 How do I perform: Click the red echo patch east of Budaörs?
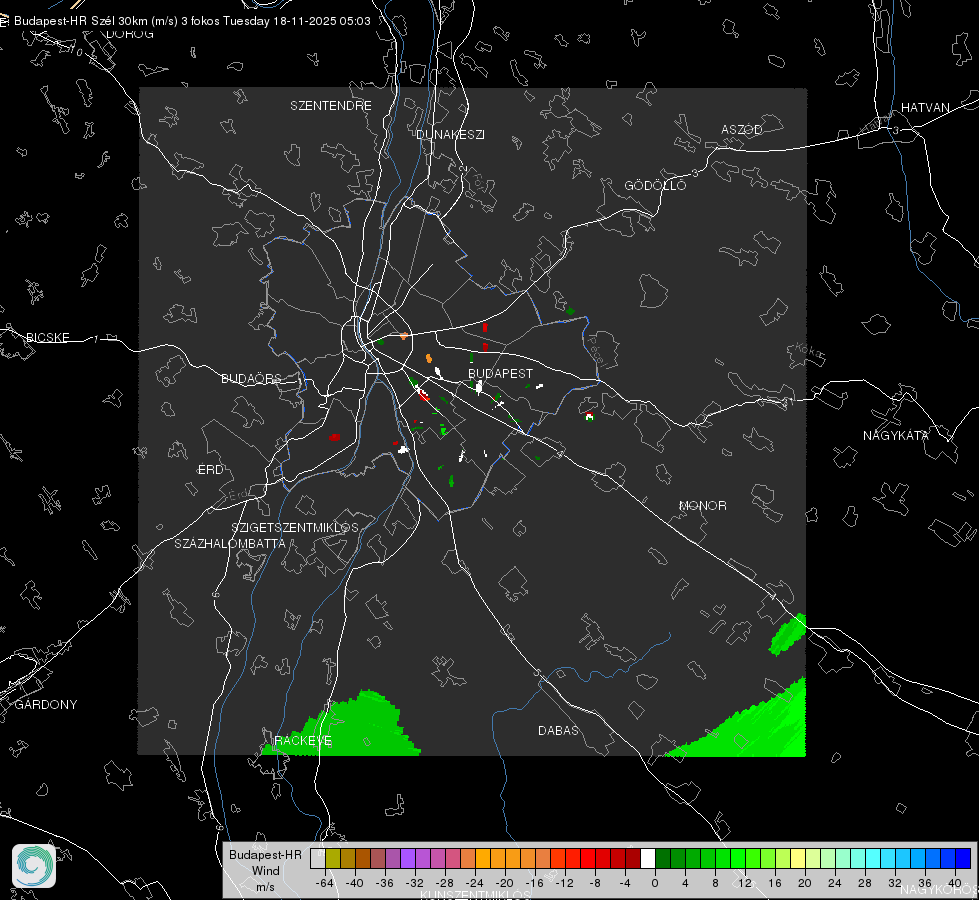tap(335, 437)
